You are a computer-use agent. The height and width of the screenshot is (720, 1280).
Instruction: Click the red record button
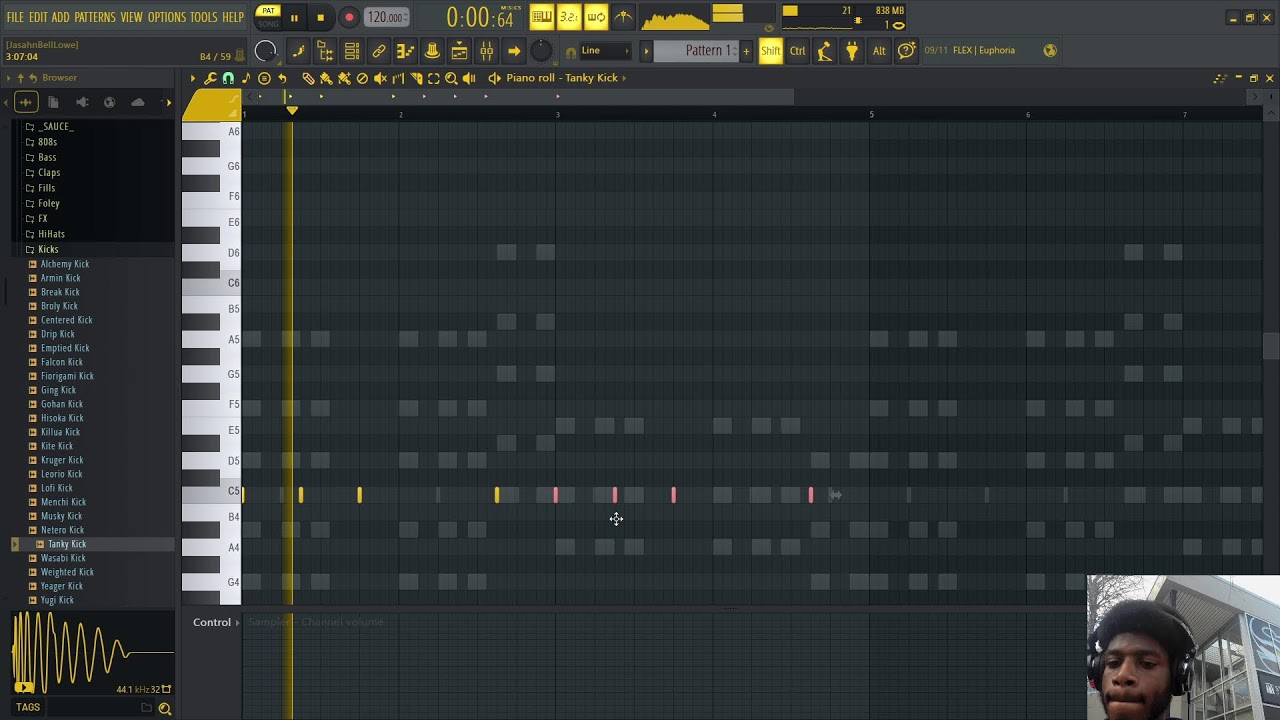(349, 17)
